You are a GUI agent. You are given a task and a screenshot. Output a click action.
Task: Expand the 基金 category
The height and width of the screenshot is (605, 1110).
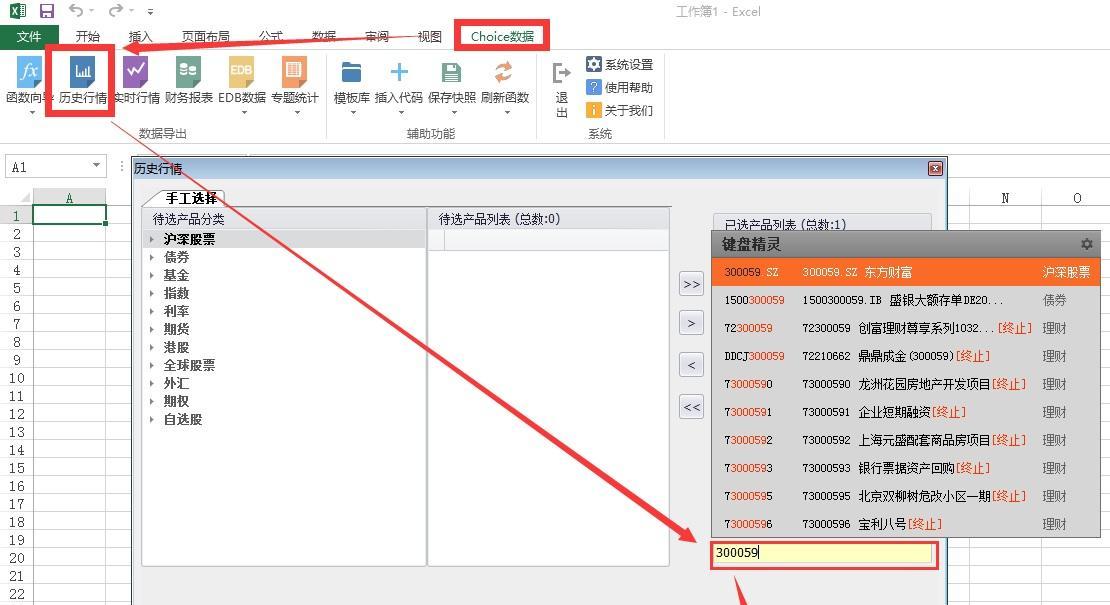pyautogui.click(x=151, y=276)
